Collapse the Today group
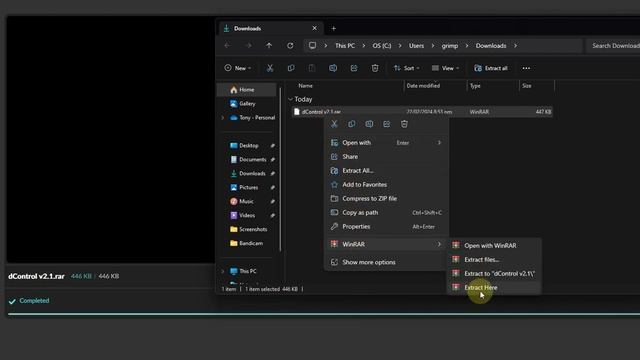 [x=290, y=99]
